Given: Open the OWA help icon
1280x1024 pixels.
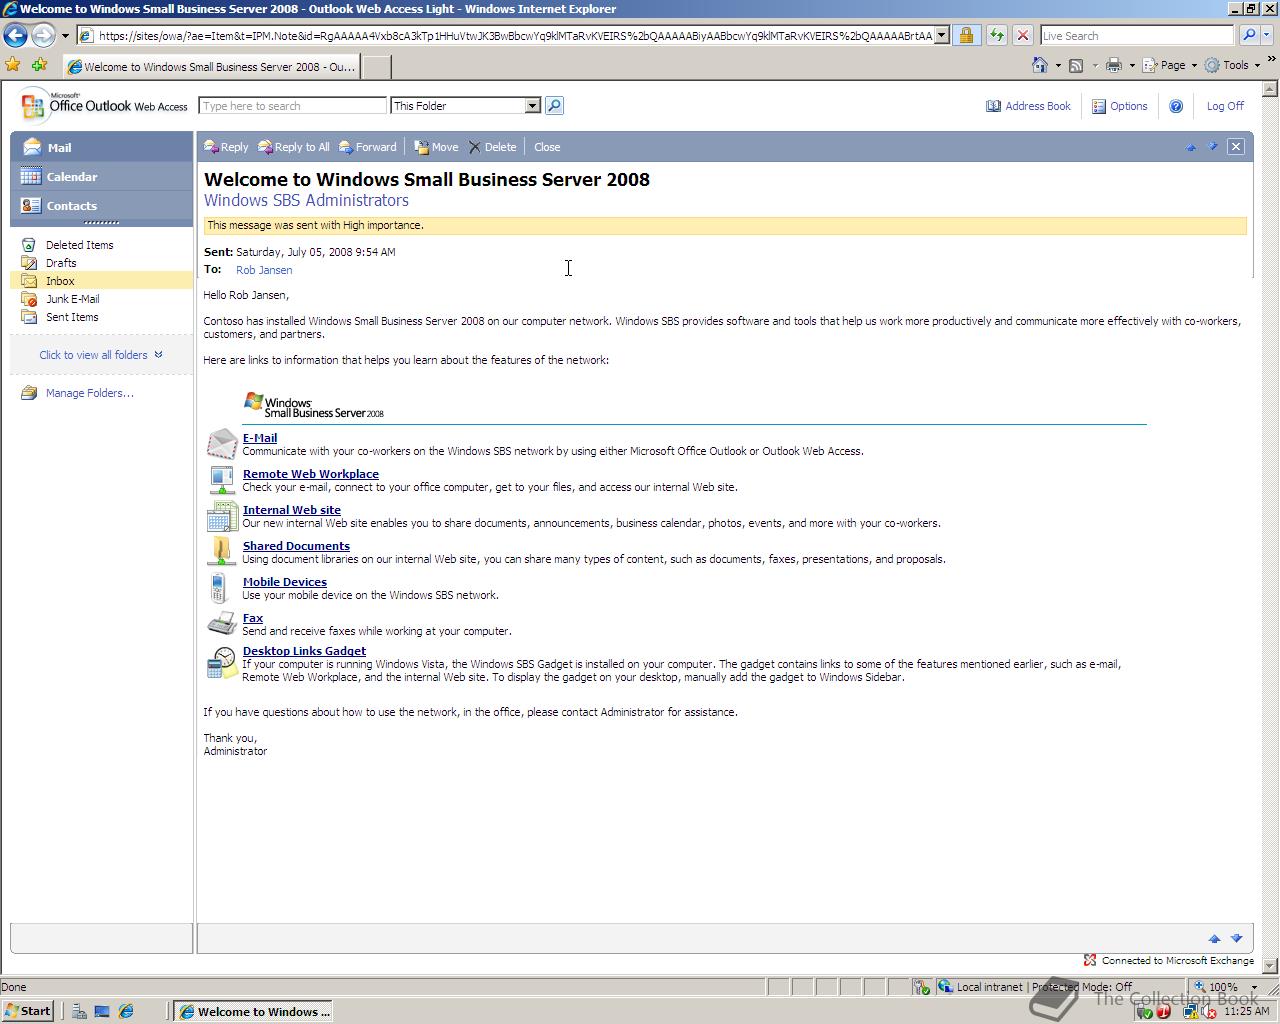Looking at the screenshot, I should 1176,106.
